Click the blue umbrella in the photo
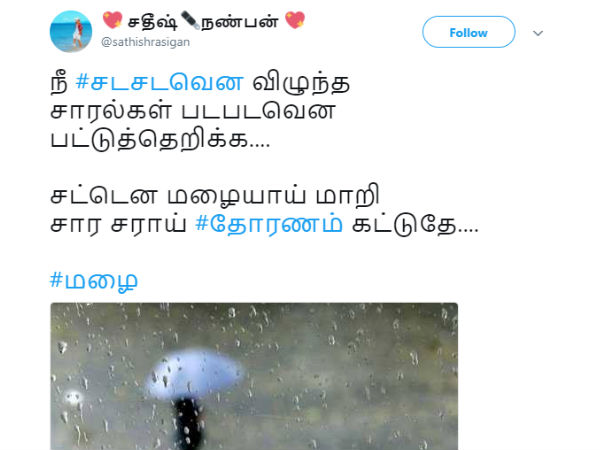 (x=195, y=373)
